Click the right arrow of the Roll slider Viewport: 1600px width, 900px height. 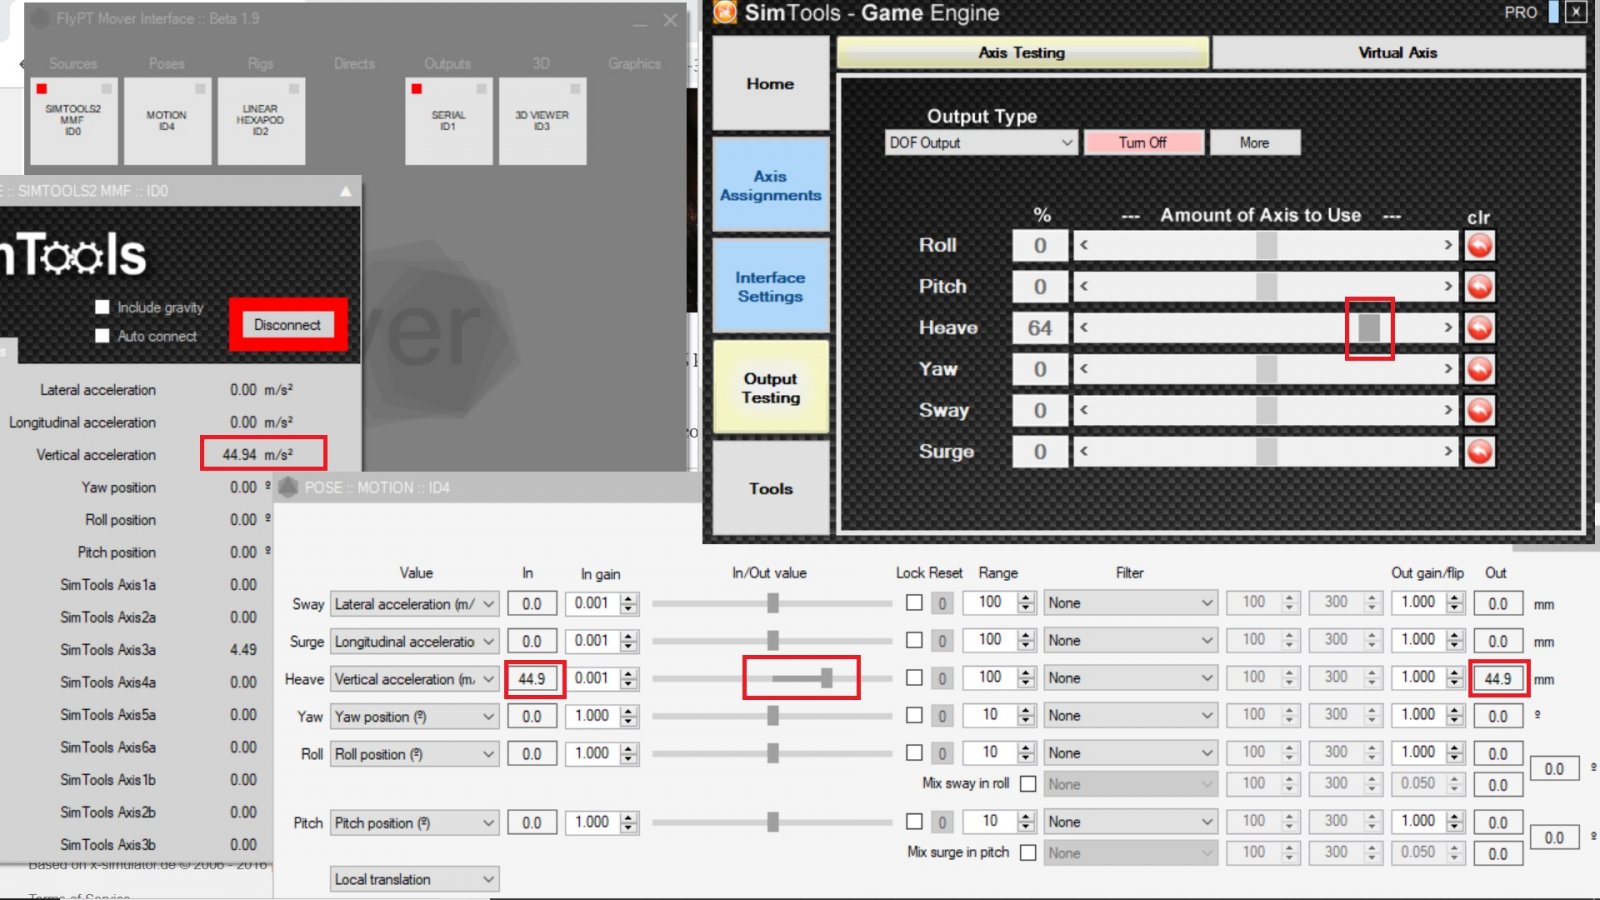[1447, 245]
